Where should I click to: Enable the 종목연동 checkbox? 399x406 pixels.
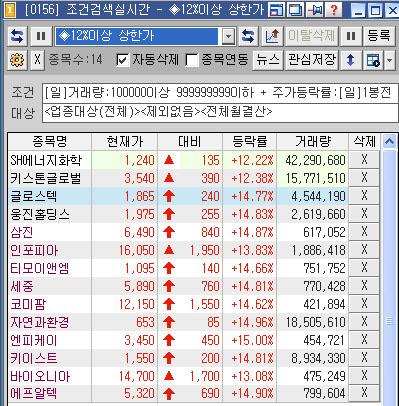[x=192, y=60]
